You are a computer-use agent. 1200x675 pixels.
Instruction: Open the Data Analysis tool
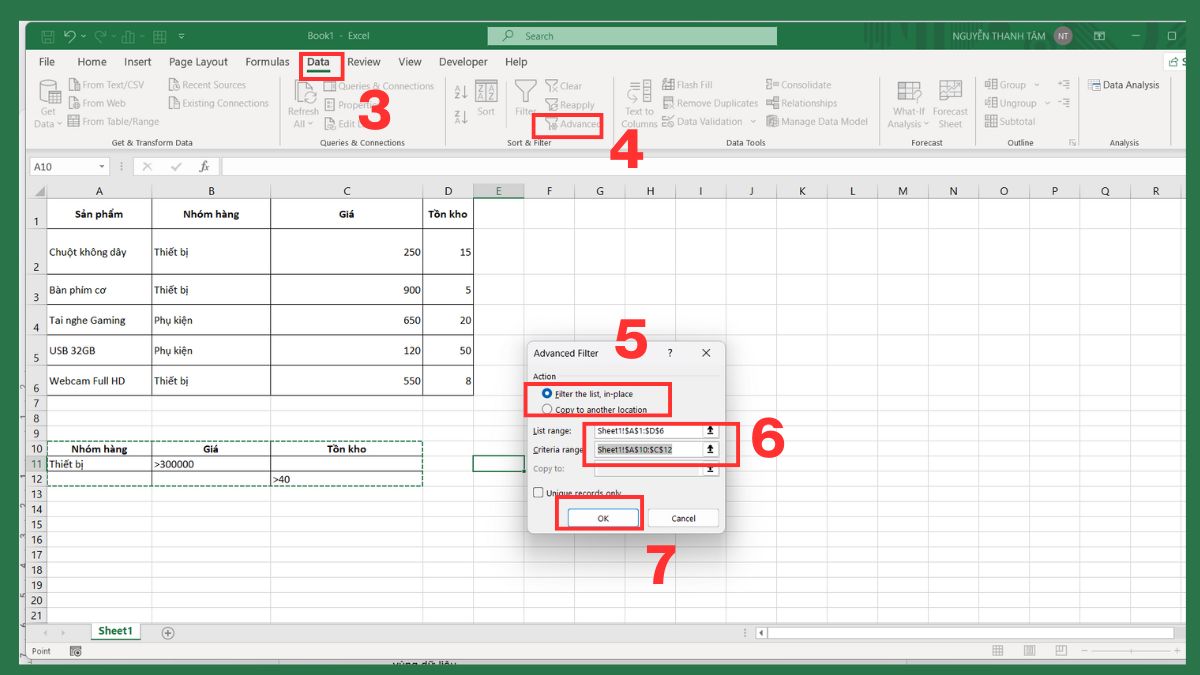click(1124, 85)
